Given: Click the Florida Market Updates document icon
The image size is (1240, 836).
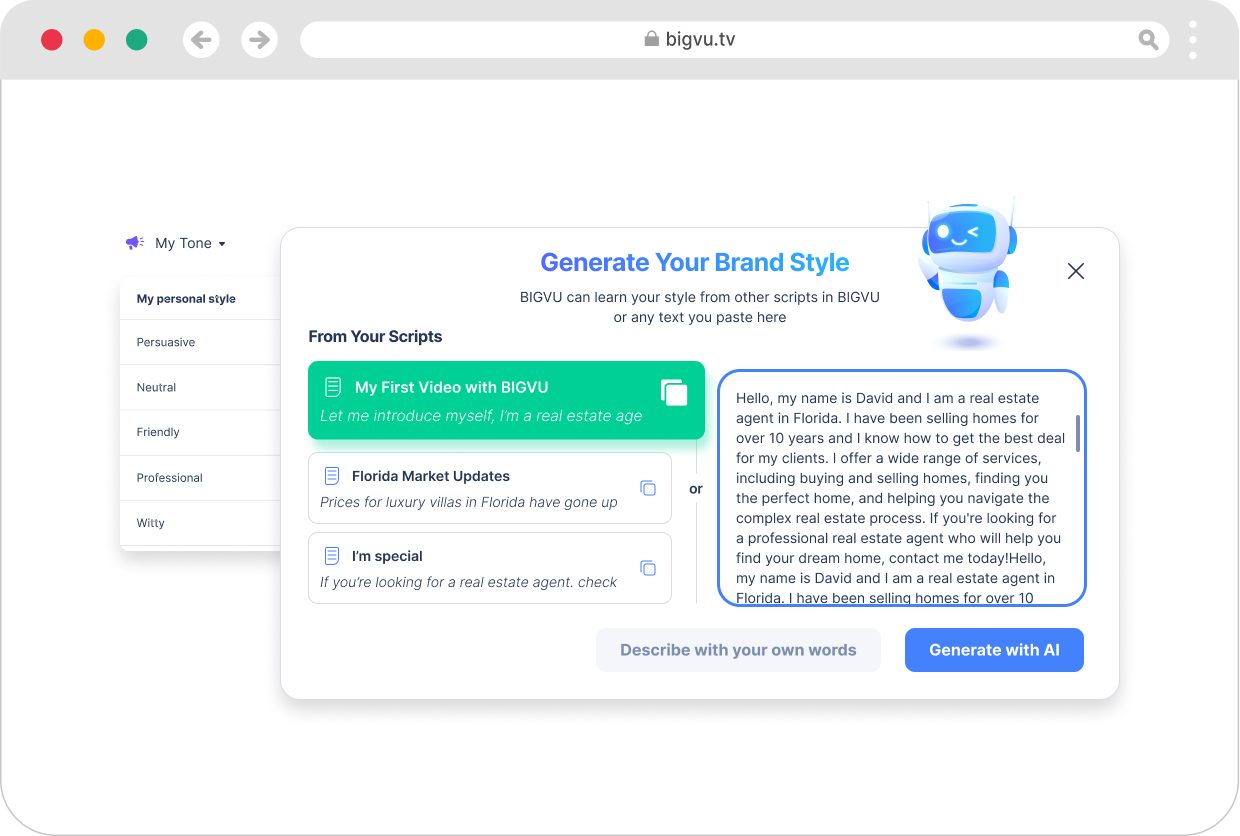Looking at the screenshot, I should pos(332,476).
